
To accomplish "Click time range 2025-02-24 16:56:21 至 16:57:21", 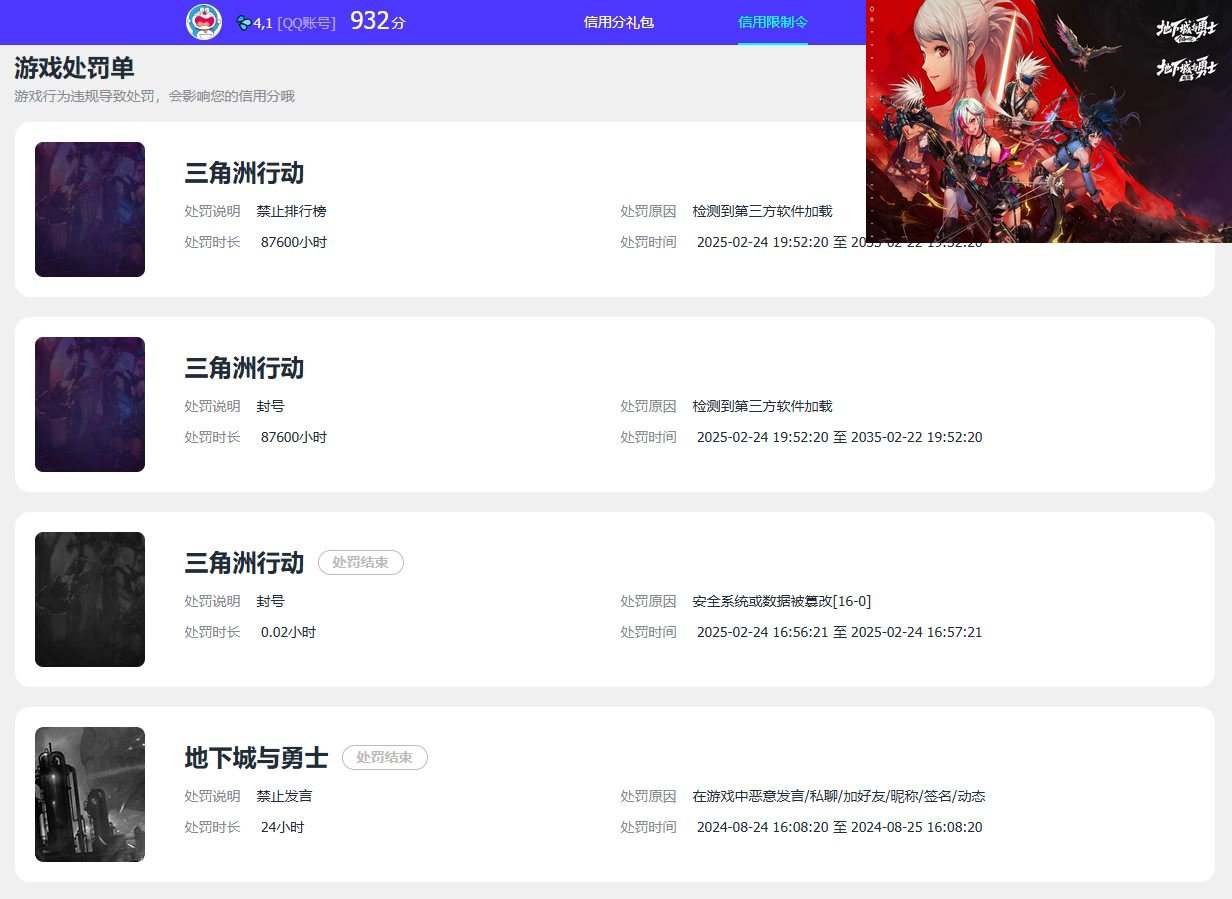I will [839, 632].
